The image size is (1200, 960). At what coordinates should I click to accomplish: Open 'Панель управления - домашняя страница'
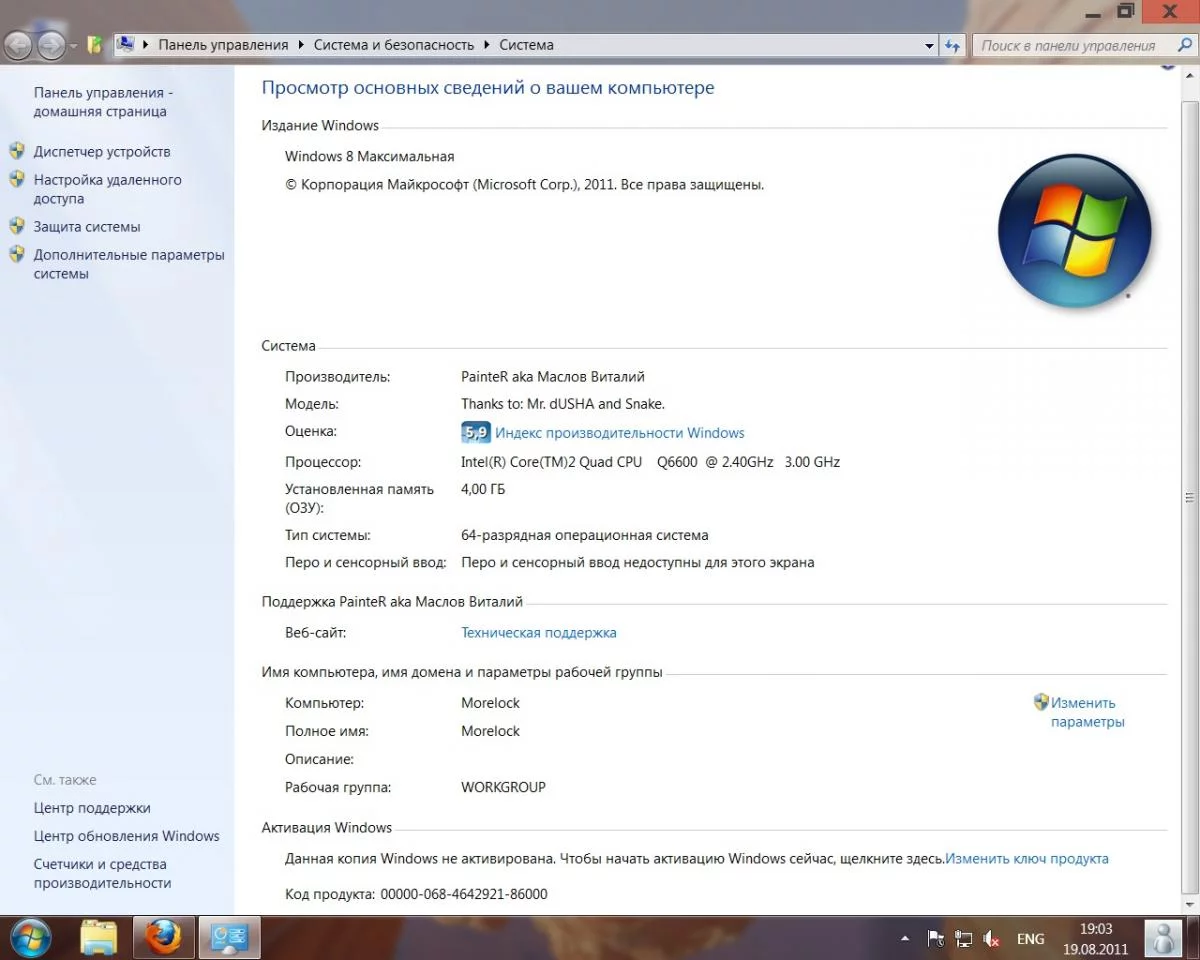103,102
